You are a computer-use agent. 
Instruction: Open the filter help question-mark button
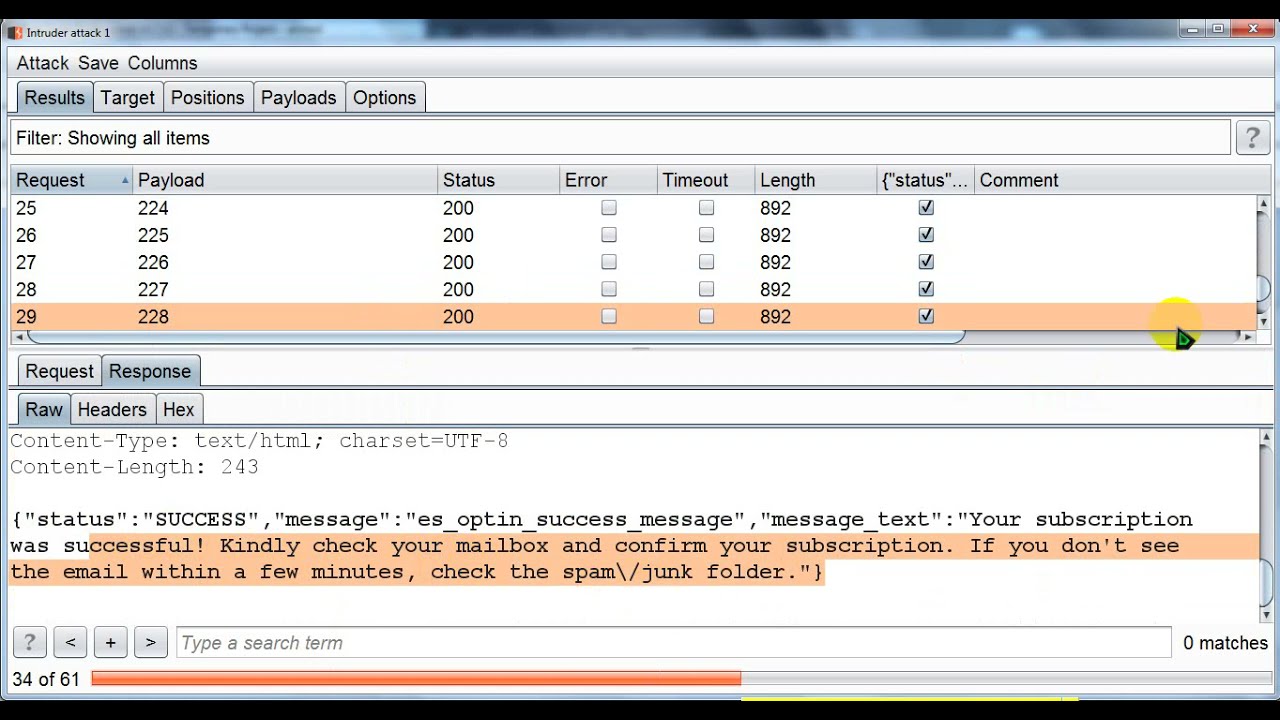(x=1252, y=138)
